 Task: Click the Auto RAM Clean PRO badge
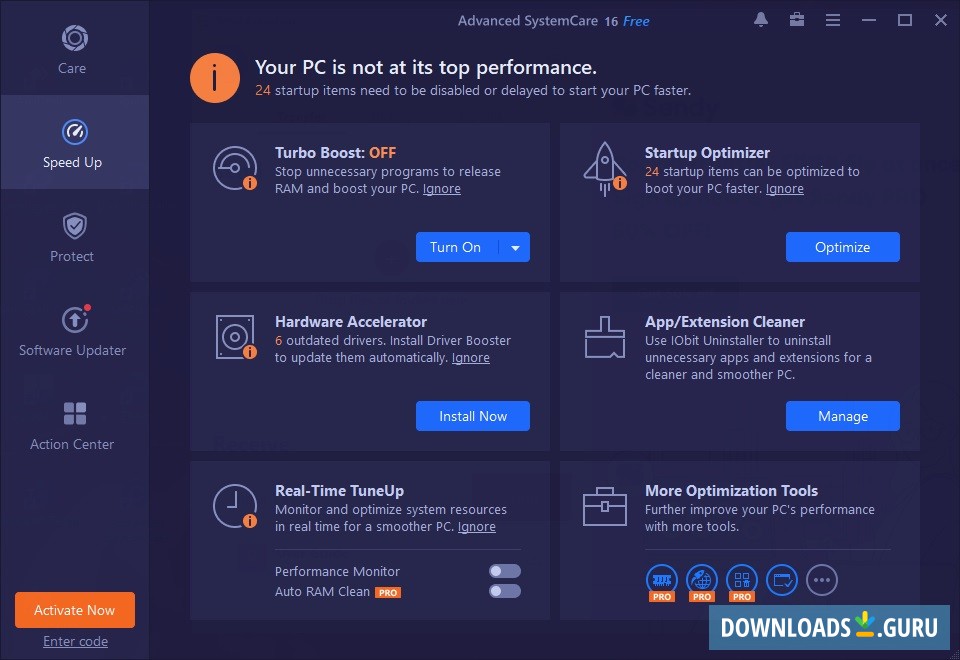coord(388,593)
